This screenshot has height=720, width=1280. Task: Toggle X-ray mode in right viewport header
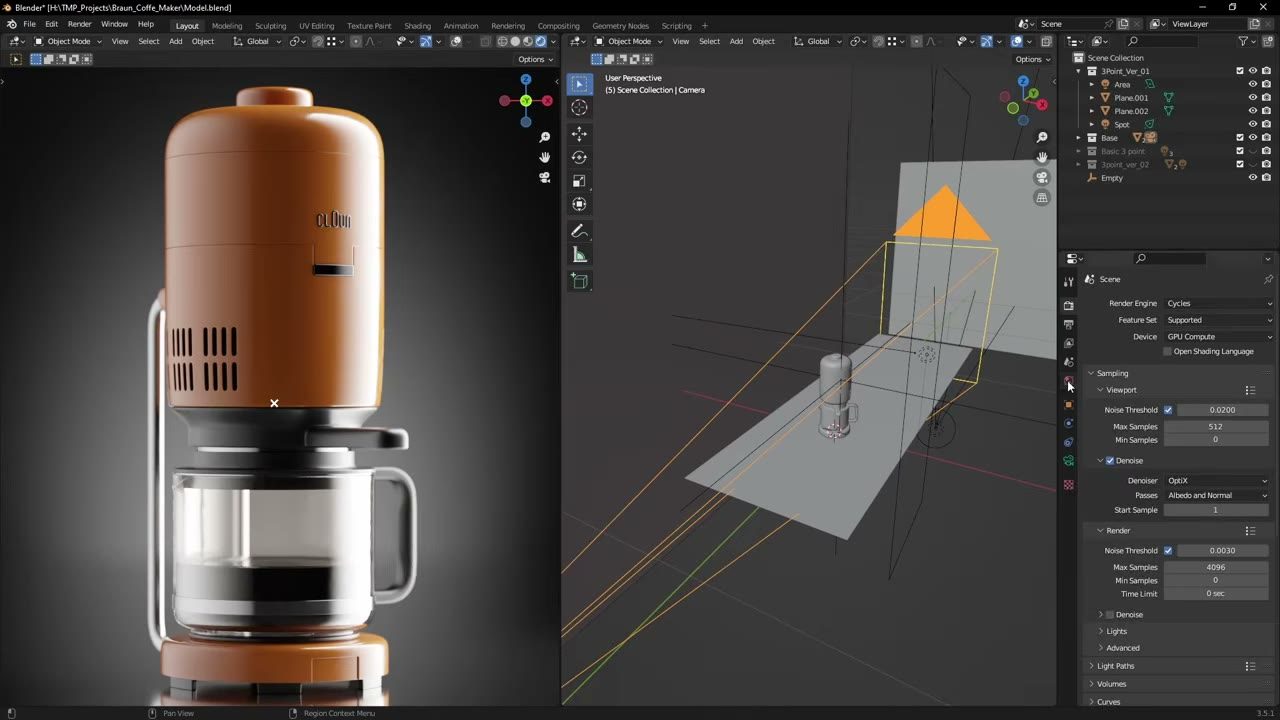[1047, 41]
